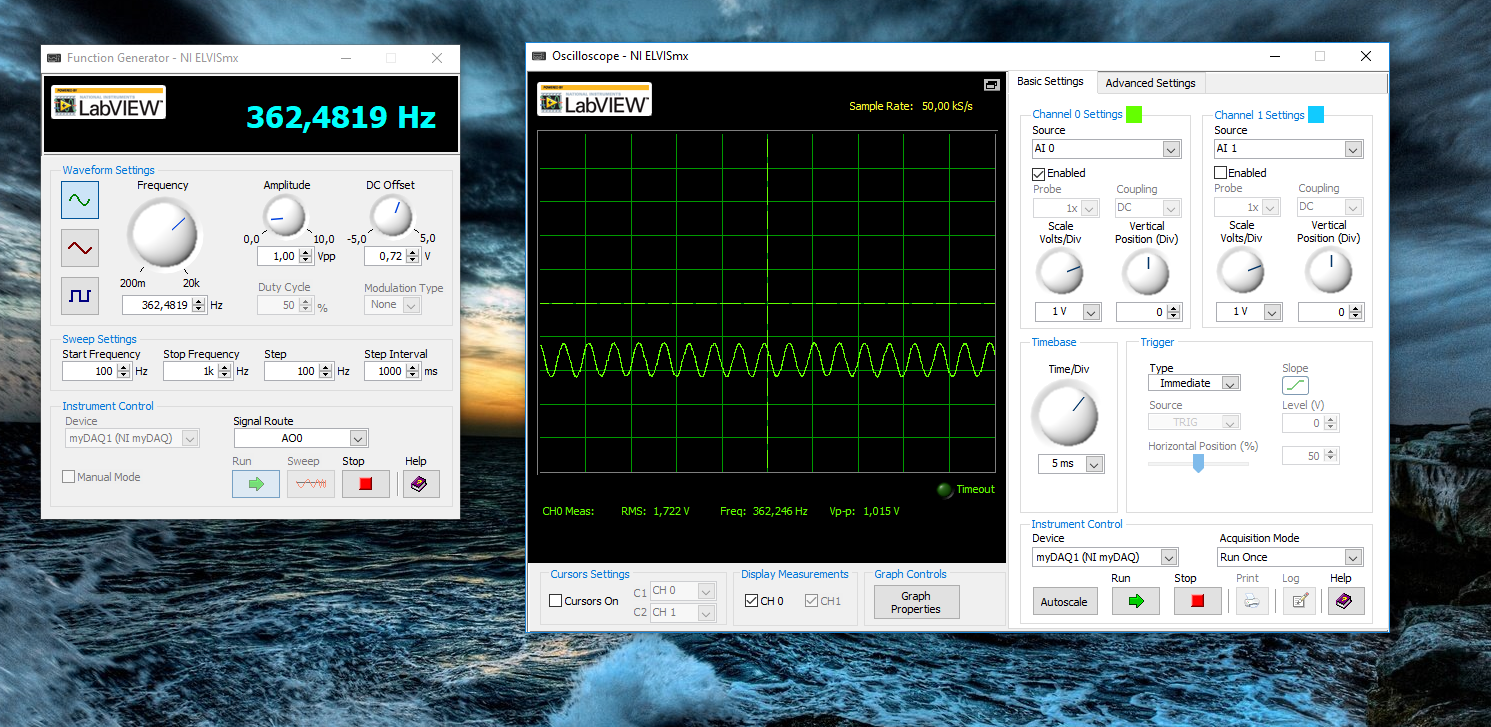
Task: Click the Channel 0 green color swatch
Action: 1134,115
